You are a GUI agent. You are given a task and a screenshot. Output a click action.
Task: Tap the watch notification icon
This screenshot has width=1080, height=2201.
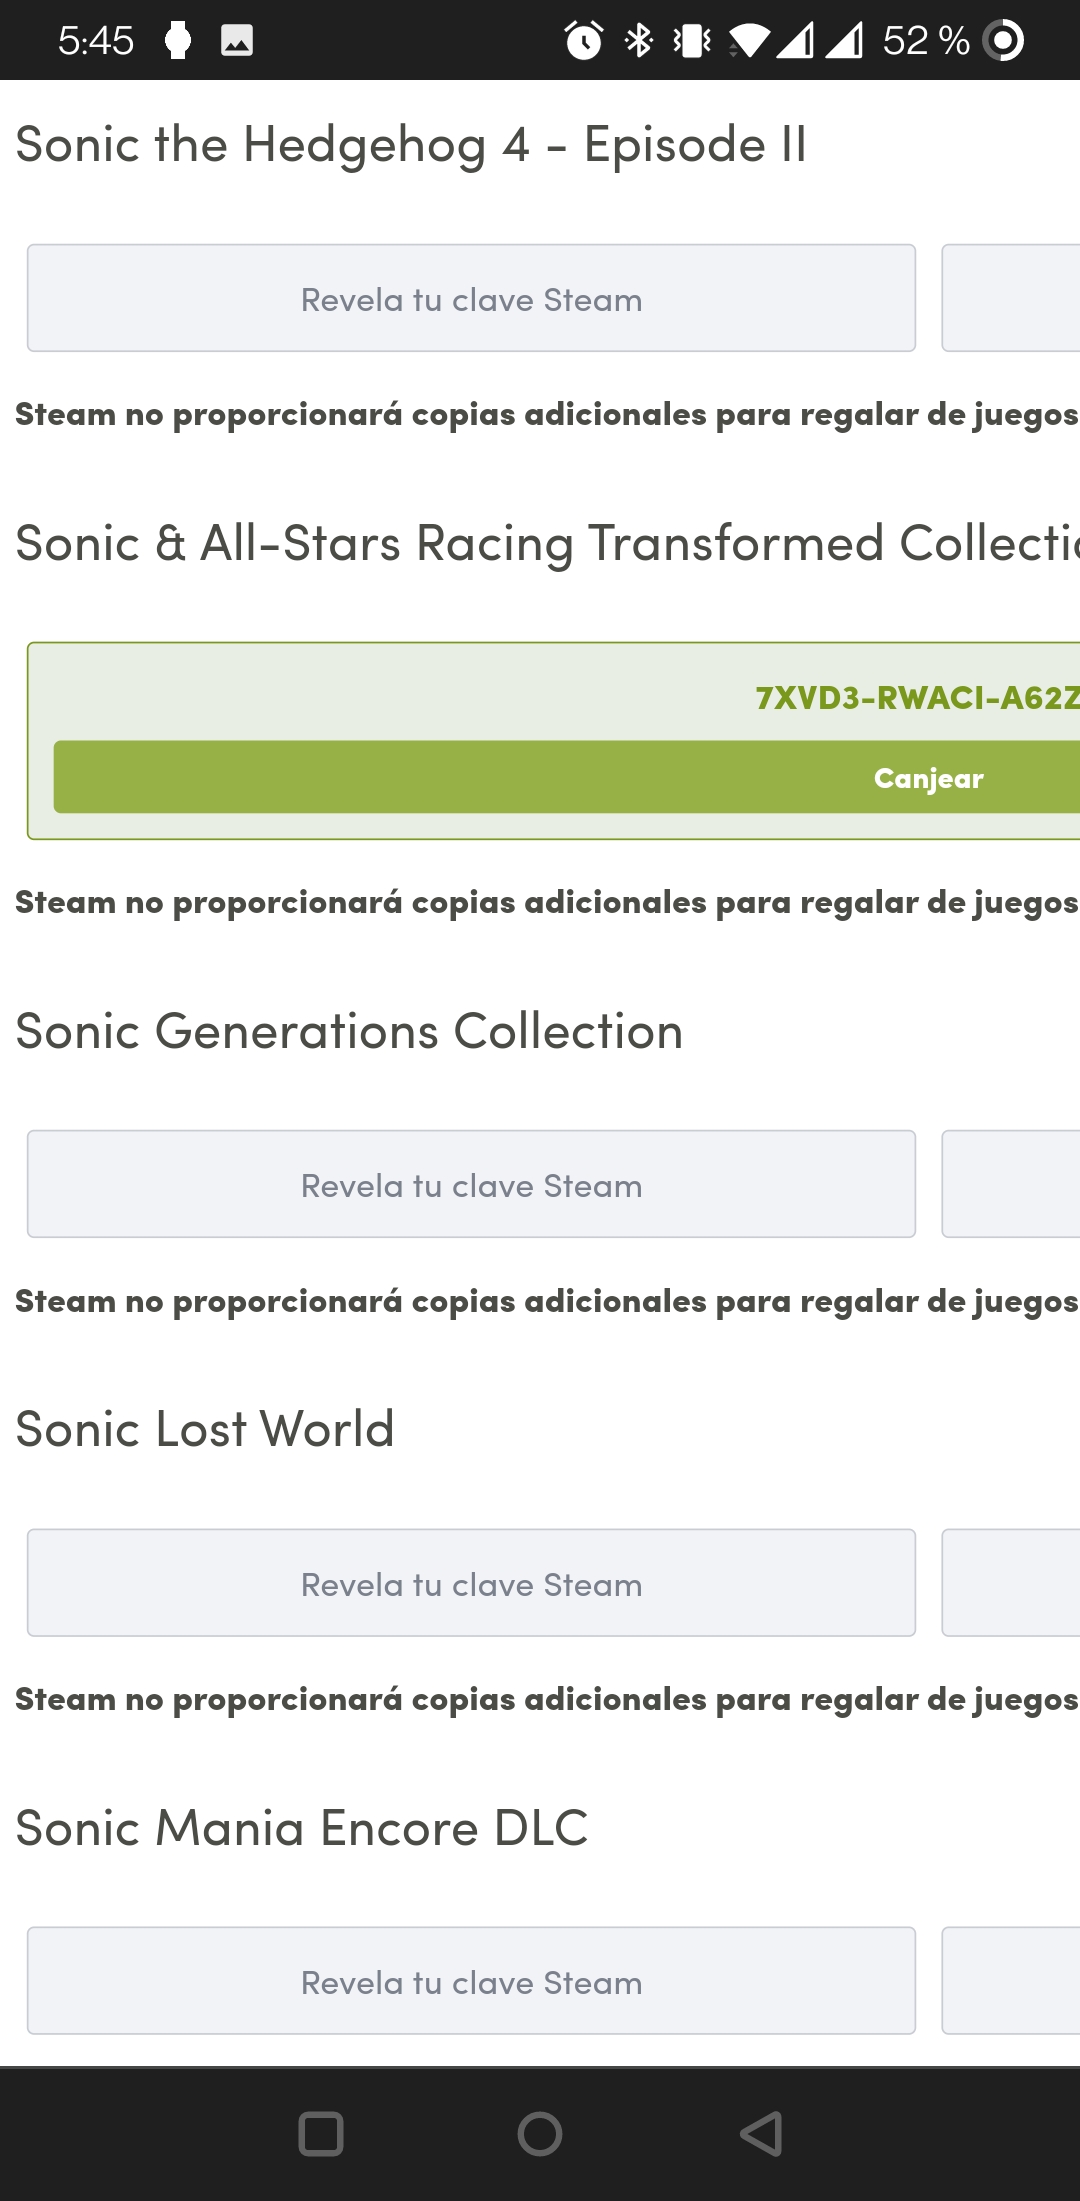178,40
